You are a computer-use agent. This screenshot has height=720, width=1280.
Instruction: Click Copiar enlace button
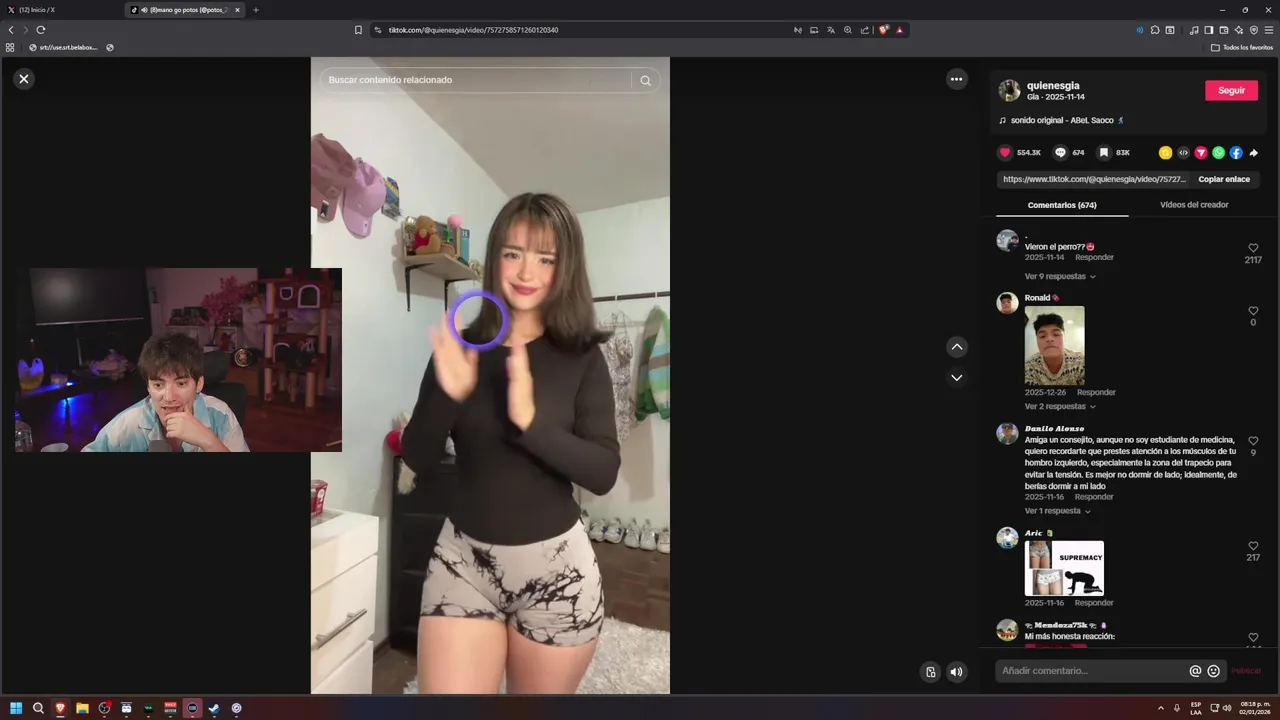click(1224, 179)
